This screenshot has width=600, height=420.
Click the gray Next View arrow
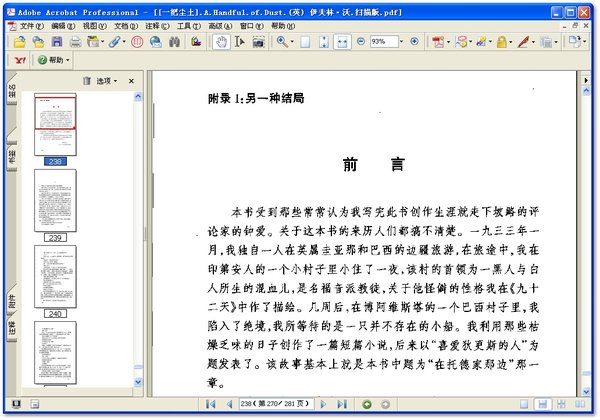(x=386, y=404)
